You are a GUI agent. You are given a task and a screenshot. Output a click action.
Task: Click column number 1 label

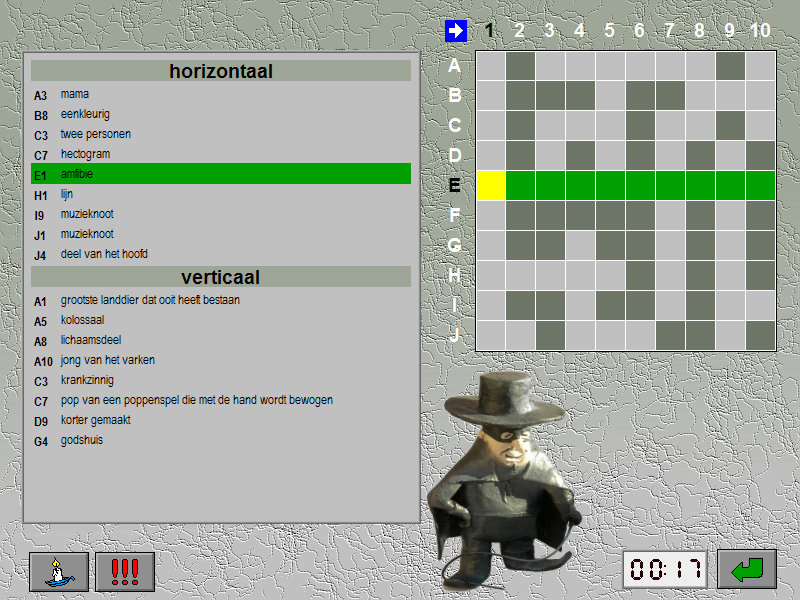coord(490,31)
